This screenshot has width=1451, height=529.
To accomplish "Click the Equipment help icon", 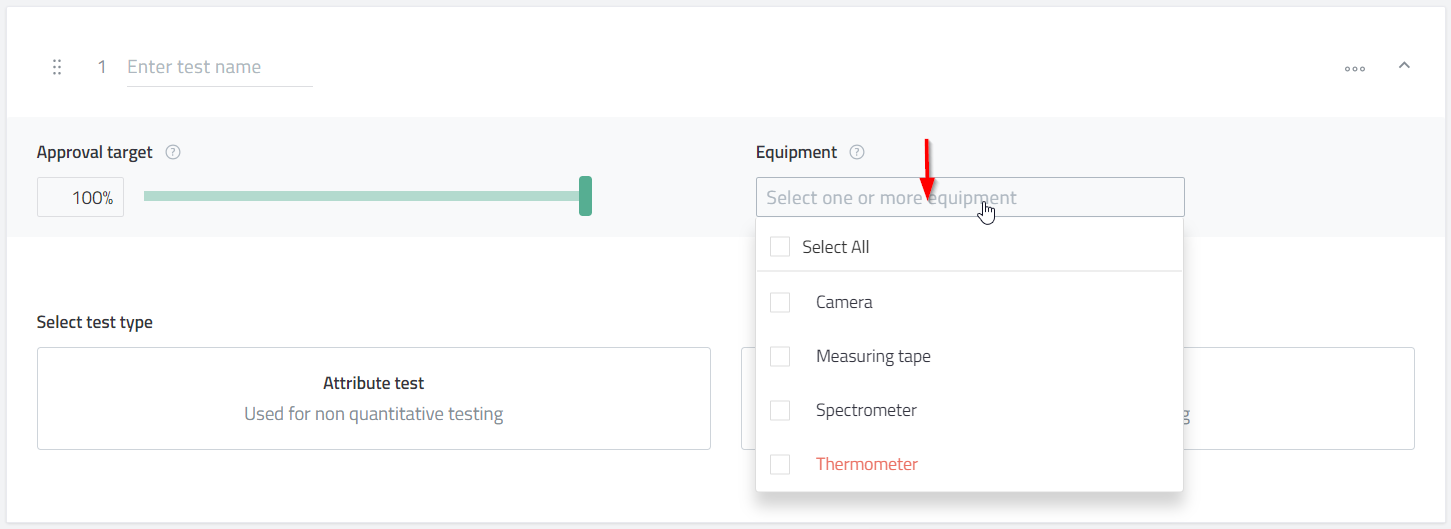I will tap(857, 153).
